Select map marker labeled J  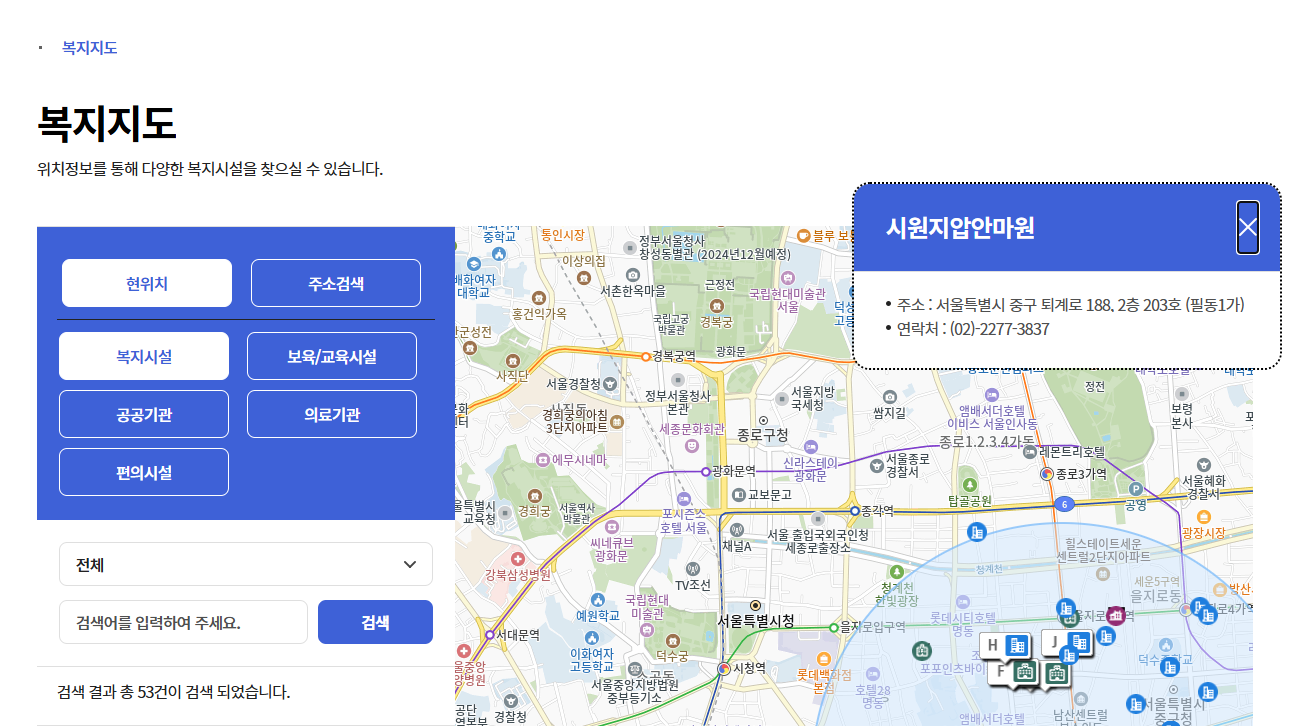tap(1066, 641)
